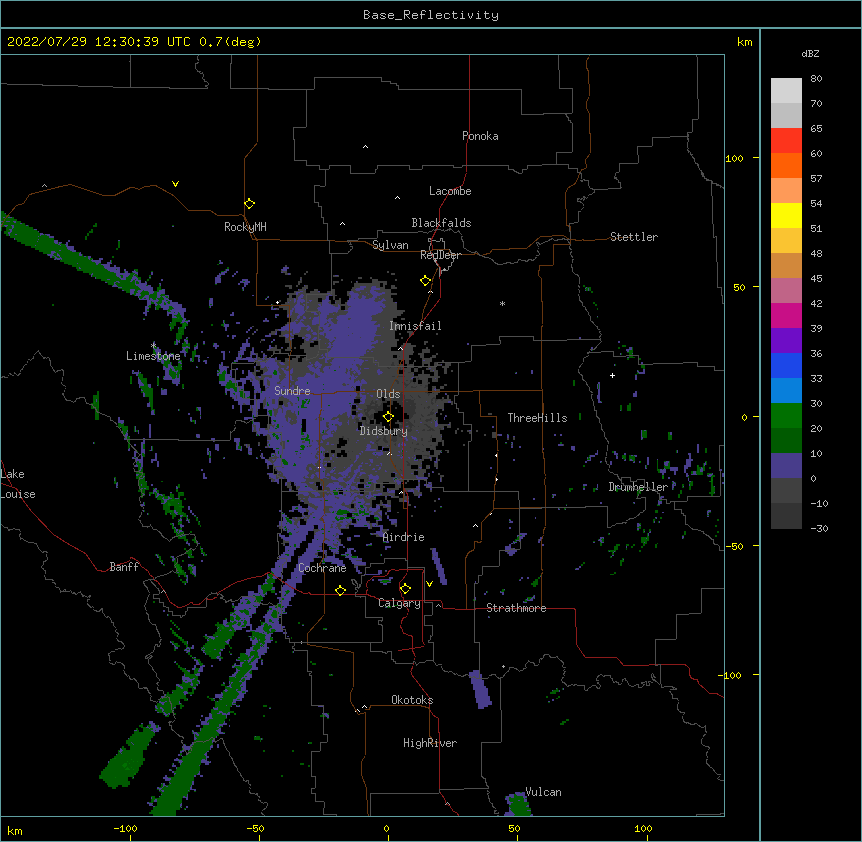This screenshot has height=842, width=862.
Task: Select the mauve 42-45 dBZ legend band
Action: 786,291
